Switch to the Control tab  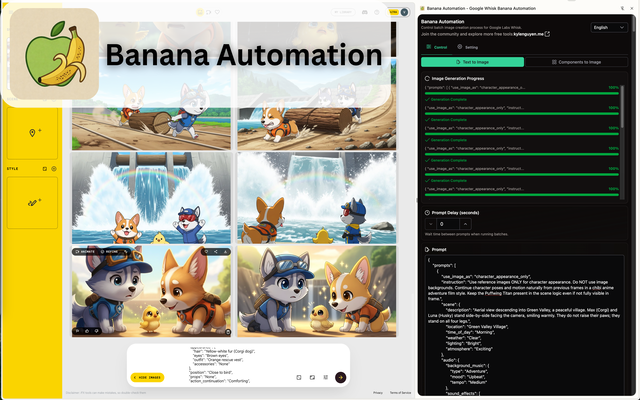(x=437, y=47)
